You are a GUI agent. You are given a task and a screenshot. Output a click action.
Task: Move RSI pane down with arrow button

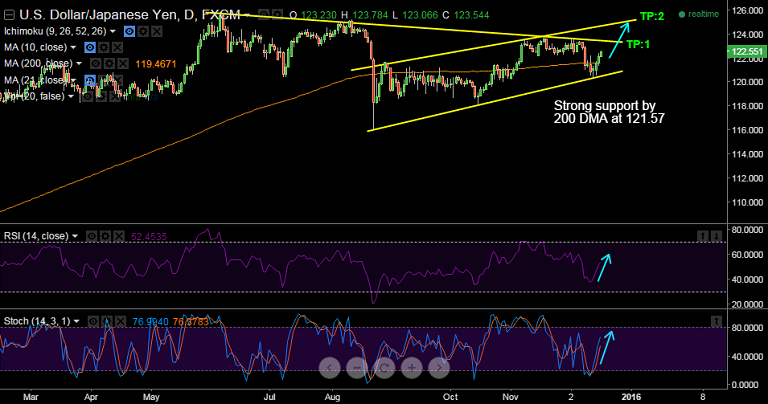(x=716, y=237)
